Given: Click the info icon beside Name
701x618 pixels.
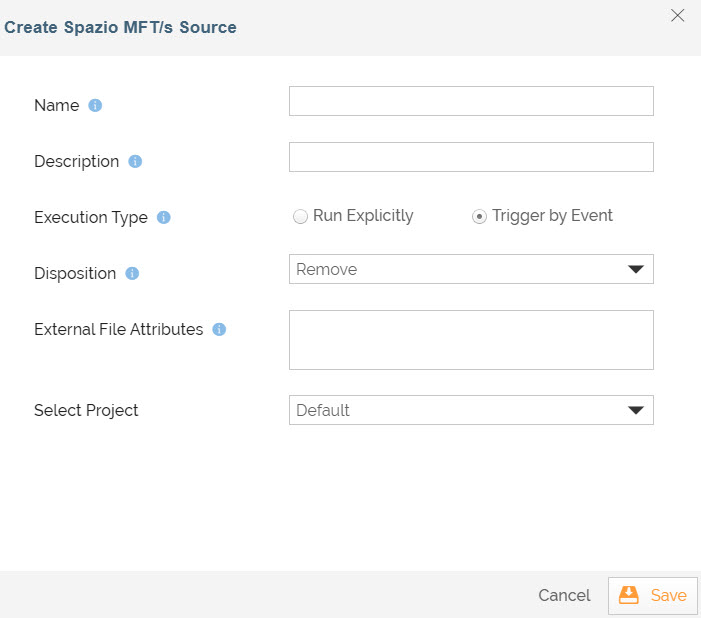Looking at the screenshot, I should coord(96,105).
